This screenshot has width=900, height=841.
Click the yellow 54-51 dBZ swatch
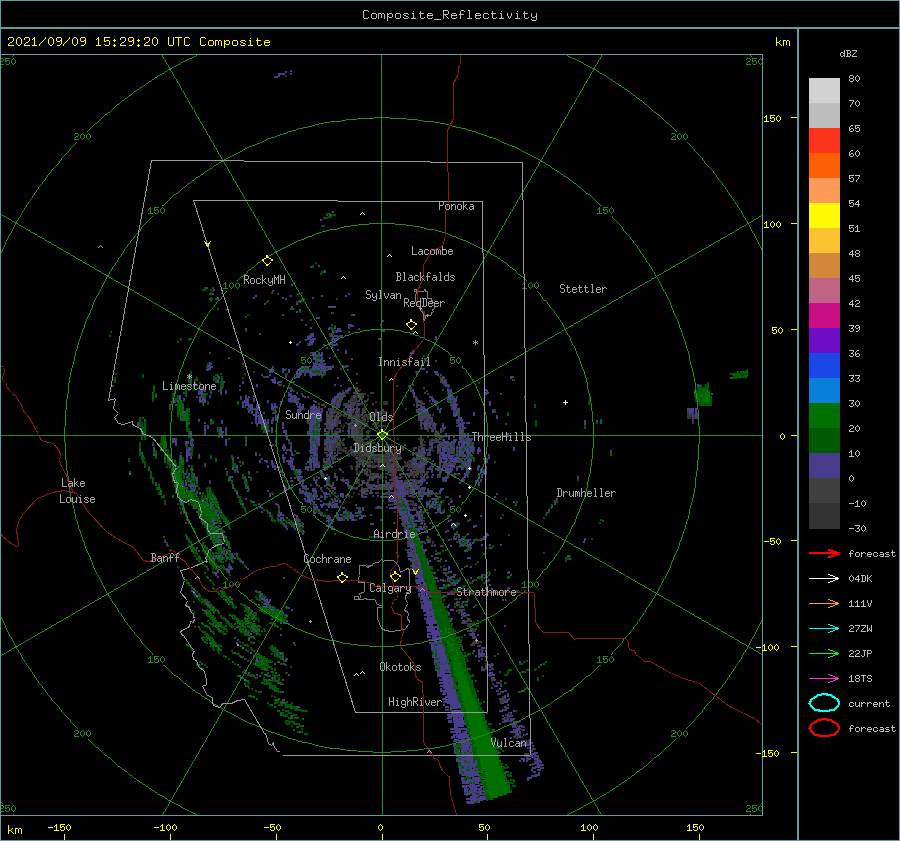824,216
